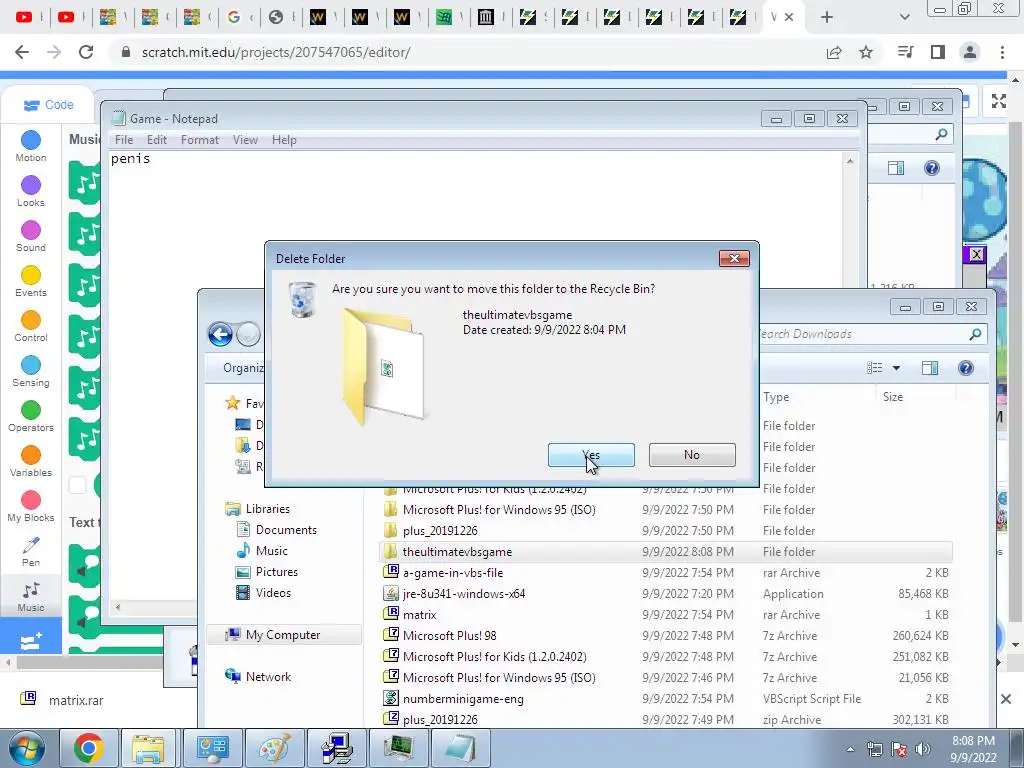Bookmark this page with the star icon
Viewport: 1024px width, 768px height.
866,52
